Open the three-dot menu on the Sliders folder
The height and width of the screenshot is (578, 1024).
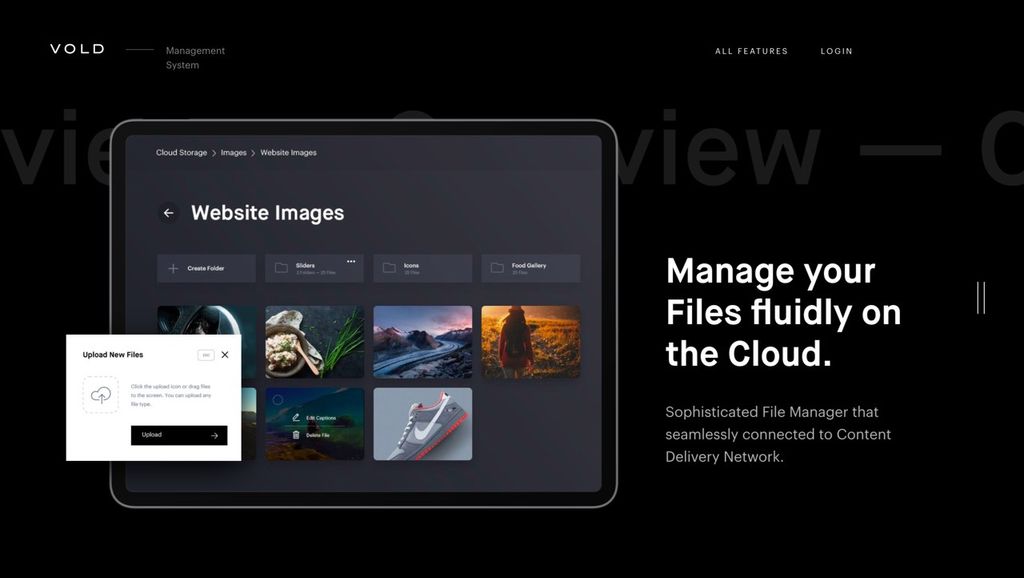(x=352, y=261)
